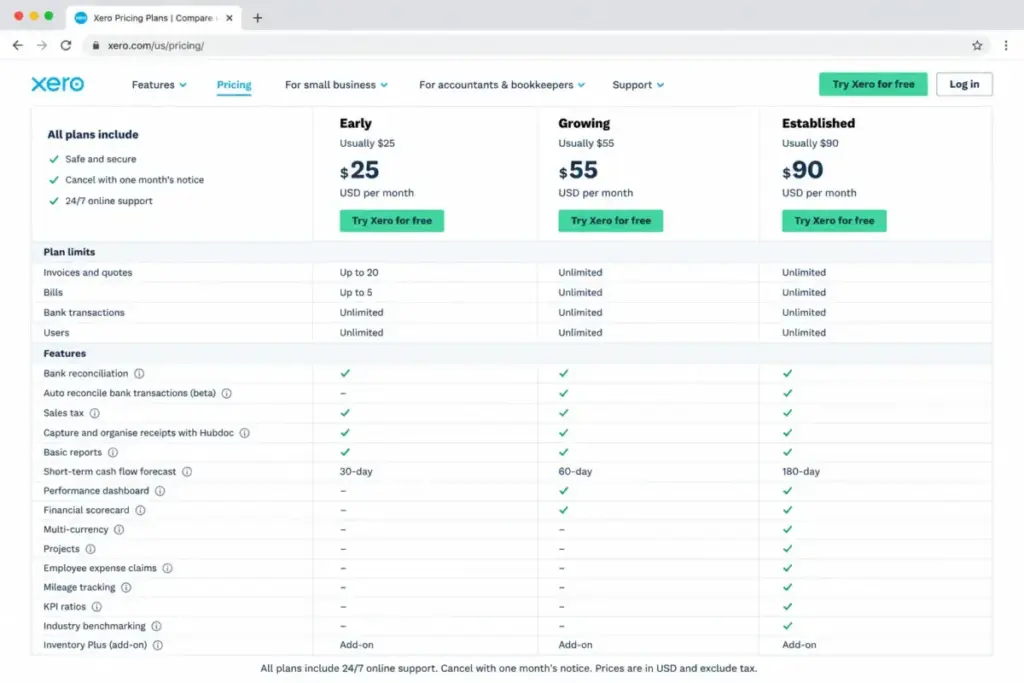Expand the Support dropdown
1024x683 pixels.
tap(638, 85)
